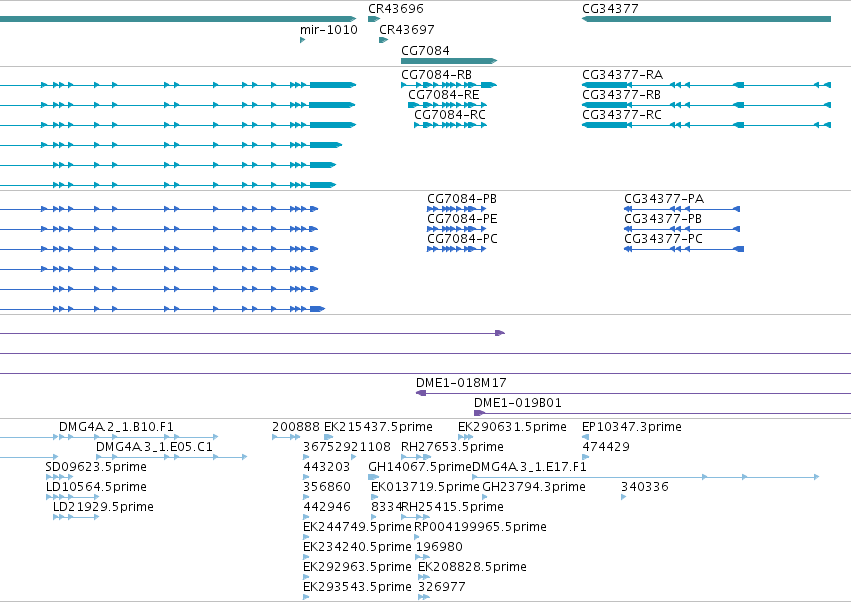
Task: Select the DME1-018M17 clone label
Action: point(461,383)
